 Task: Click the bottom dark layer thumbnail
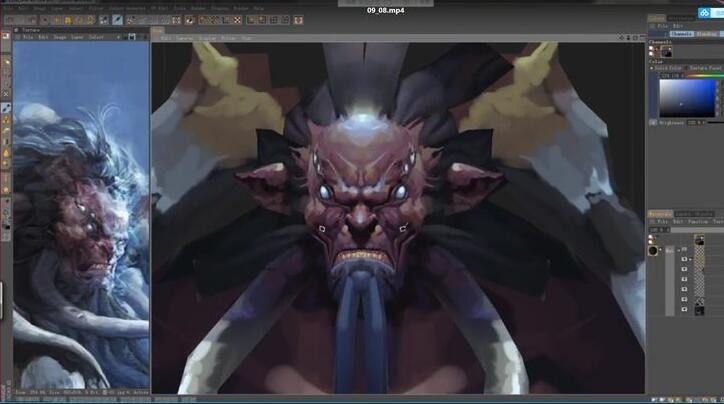click(699, 311)
